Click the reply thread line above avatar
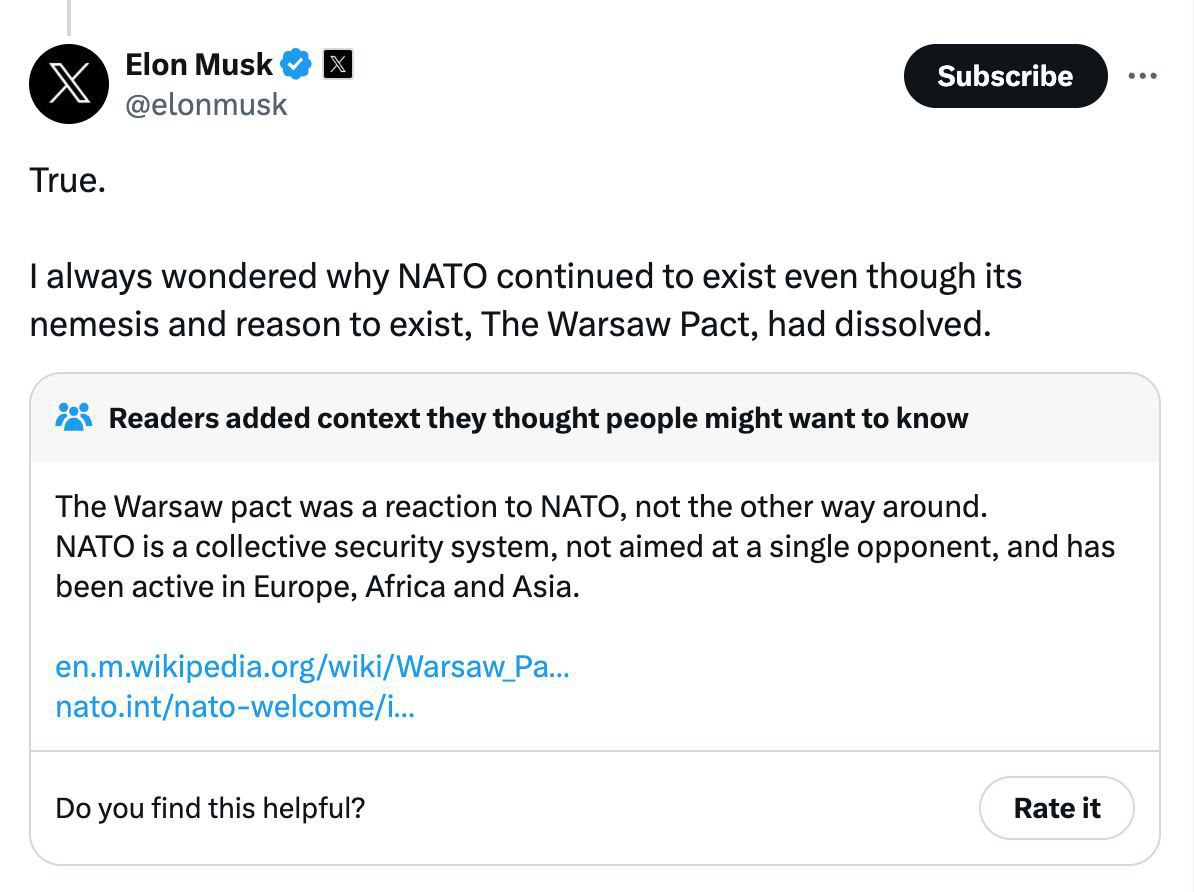 click(x=68, y=16)
